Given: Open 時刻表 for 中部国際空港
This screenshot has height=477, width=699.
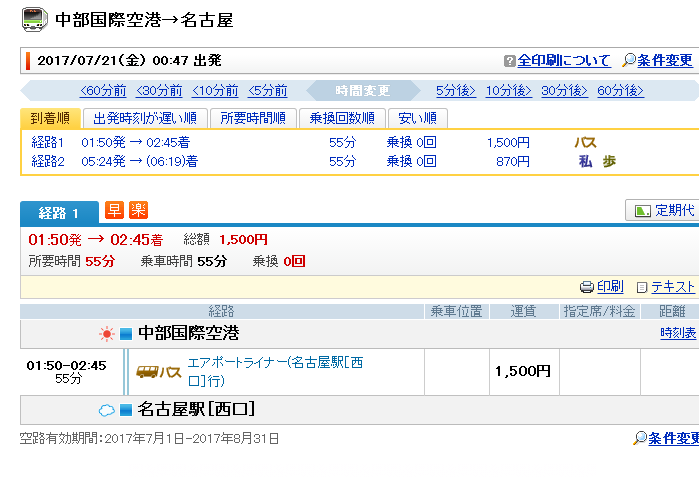Looking at the screenshot, I should click(x=679, y=333).
